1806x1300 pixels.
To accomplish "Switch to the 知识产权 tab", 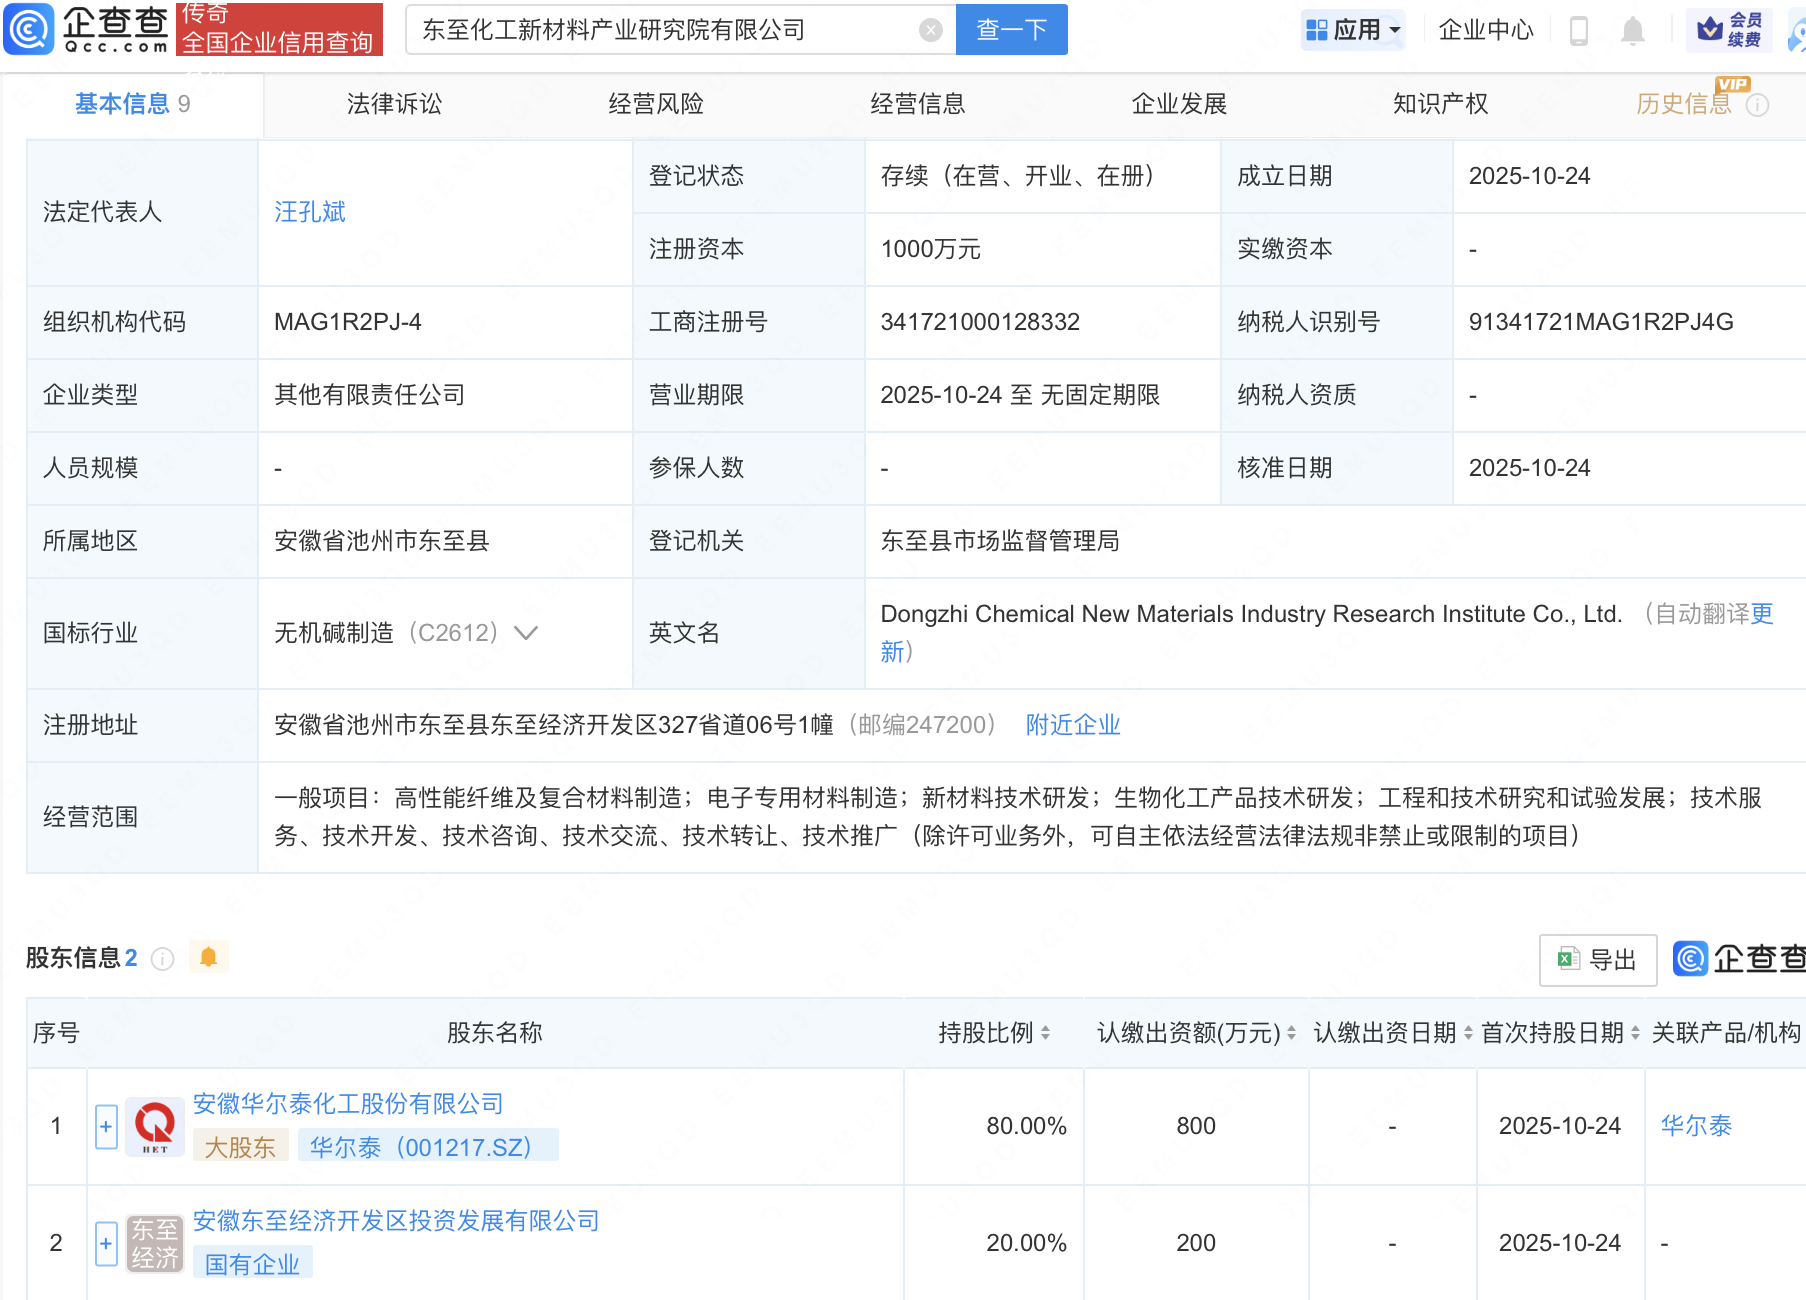I will pyautogui.click(x=1440, y=104).
